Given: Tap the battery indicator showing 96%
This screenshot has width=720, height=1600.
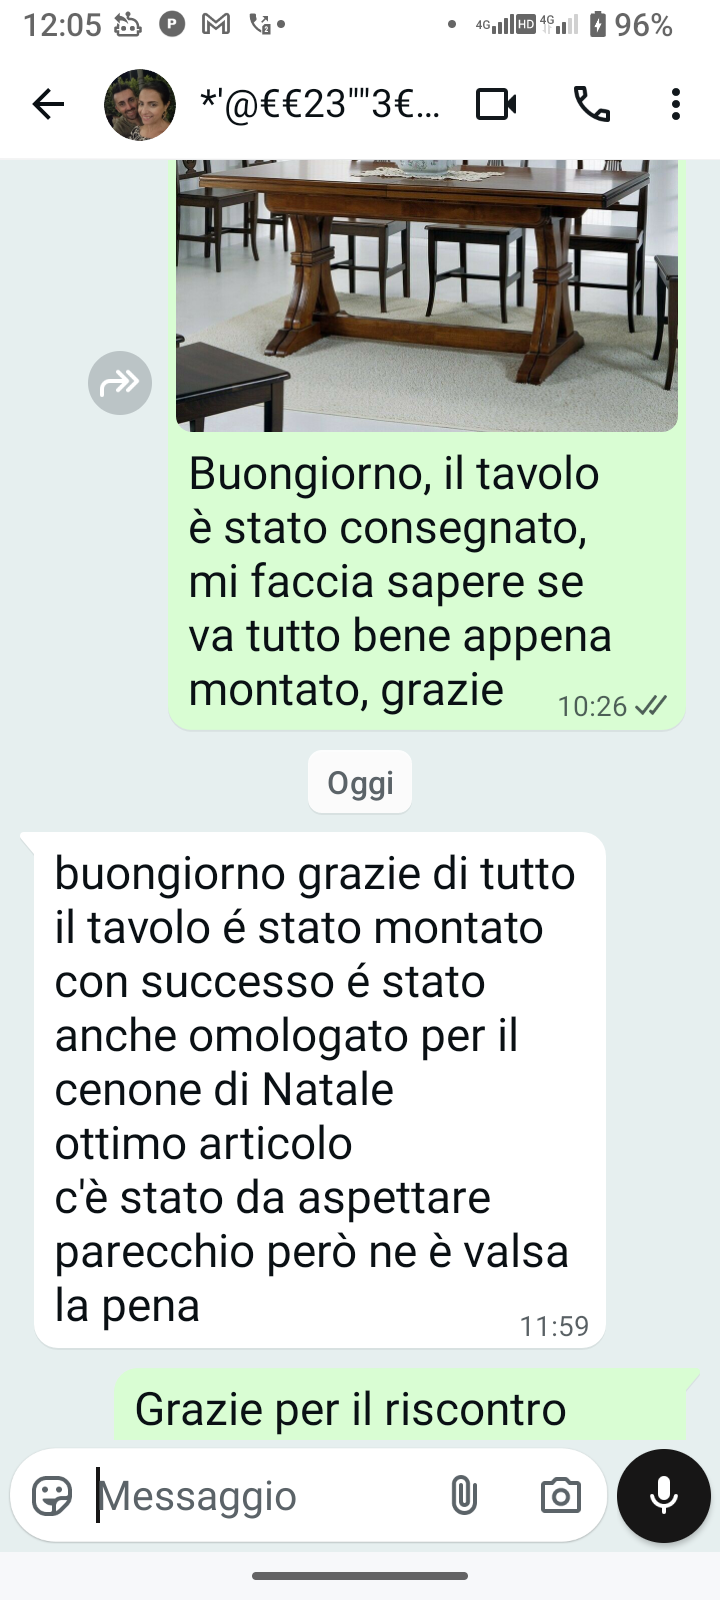Looking at the screenshot, I should [631, 24].
